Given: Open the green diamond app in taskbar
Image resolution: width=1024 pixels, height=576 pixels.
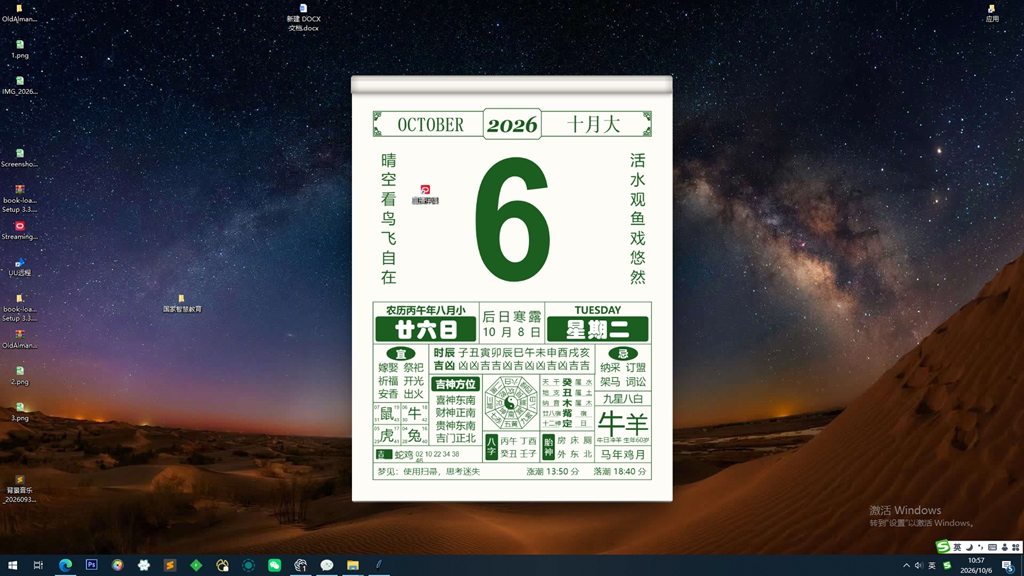Looking at the screenshot, I should (196, 565).
